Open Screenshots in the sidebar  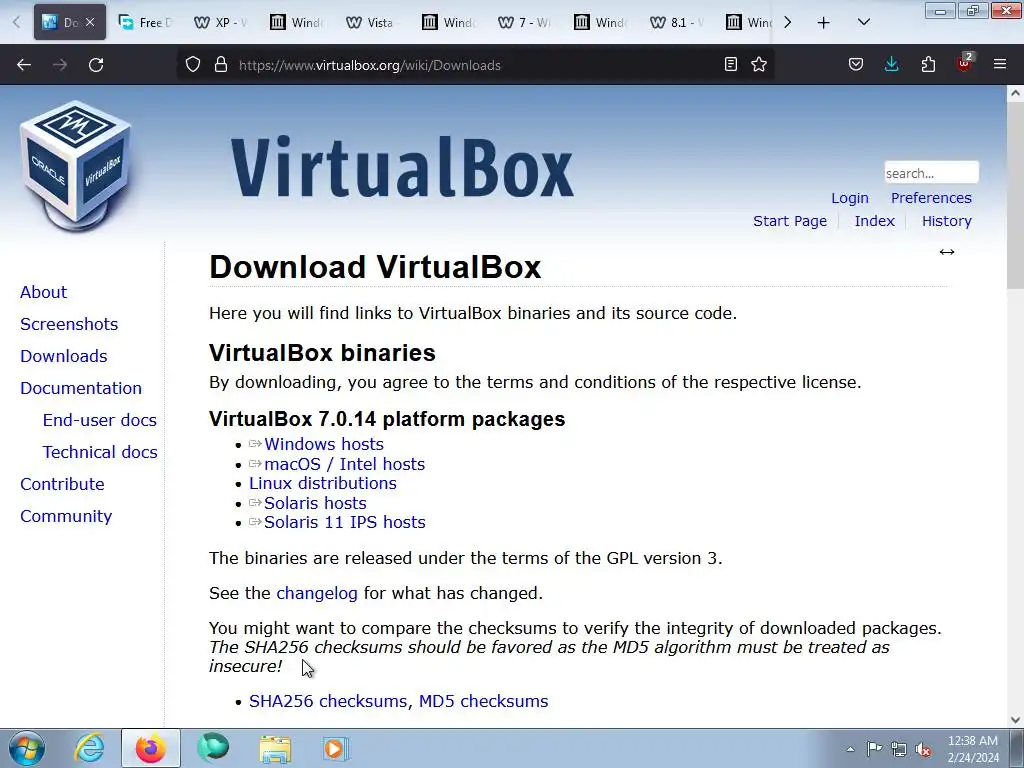(x=69, y=324)
